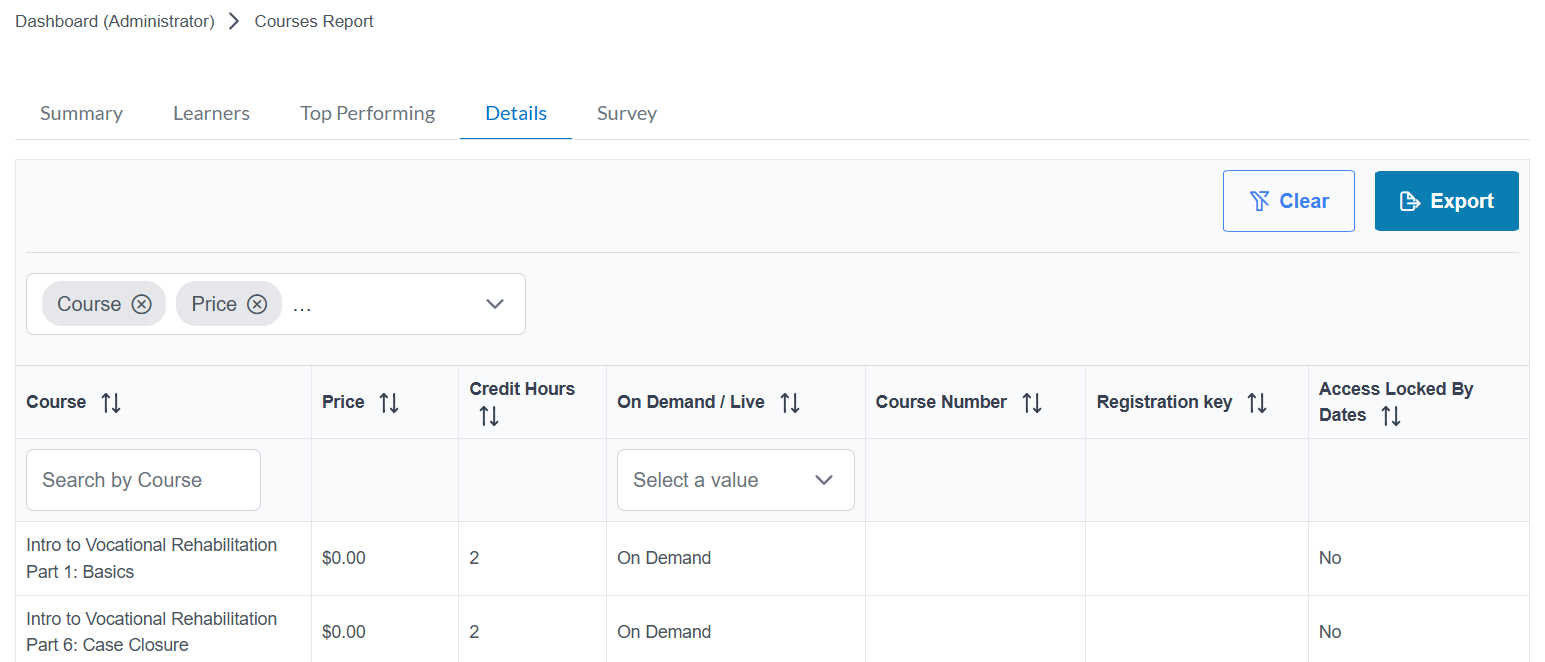Switch to the Survey tab
The width and height of the screenshot is (1545, 662).
click(626, 113)
